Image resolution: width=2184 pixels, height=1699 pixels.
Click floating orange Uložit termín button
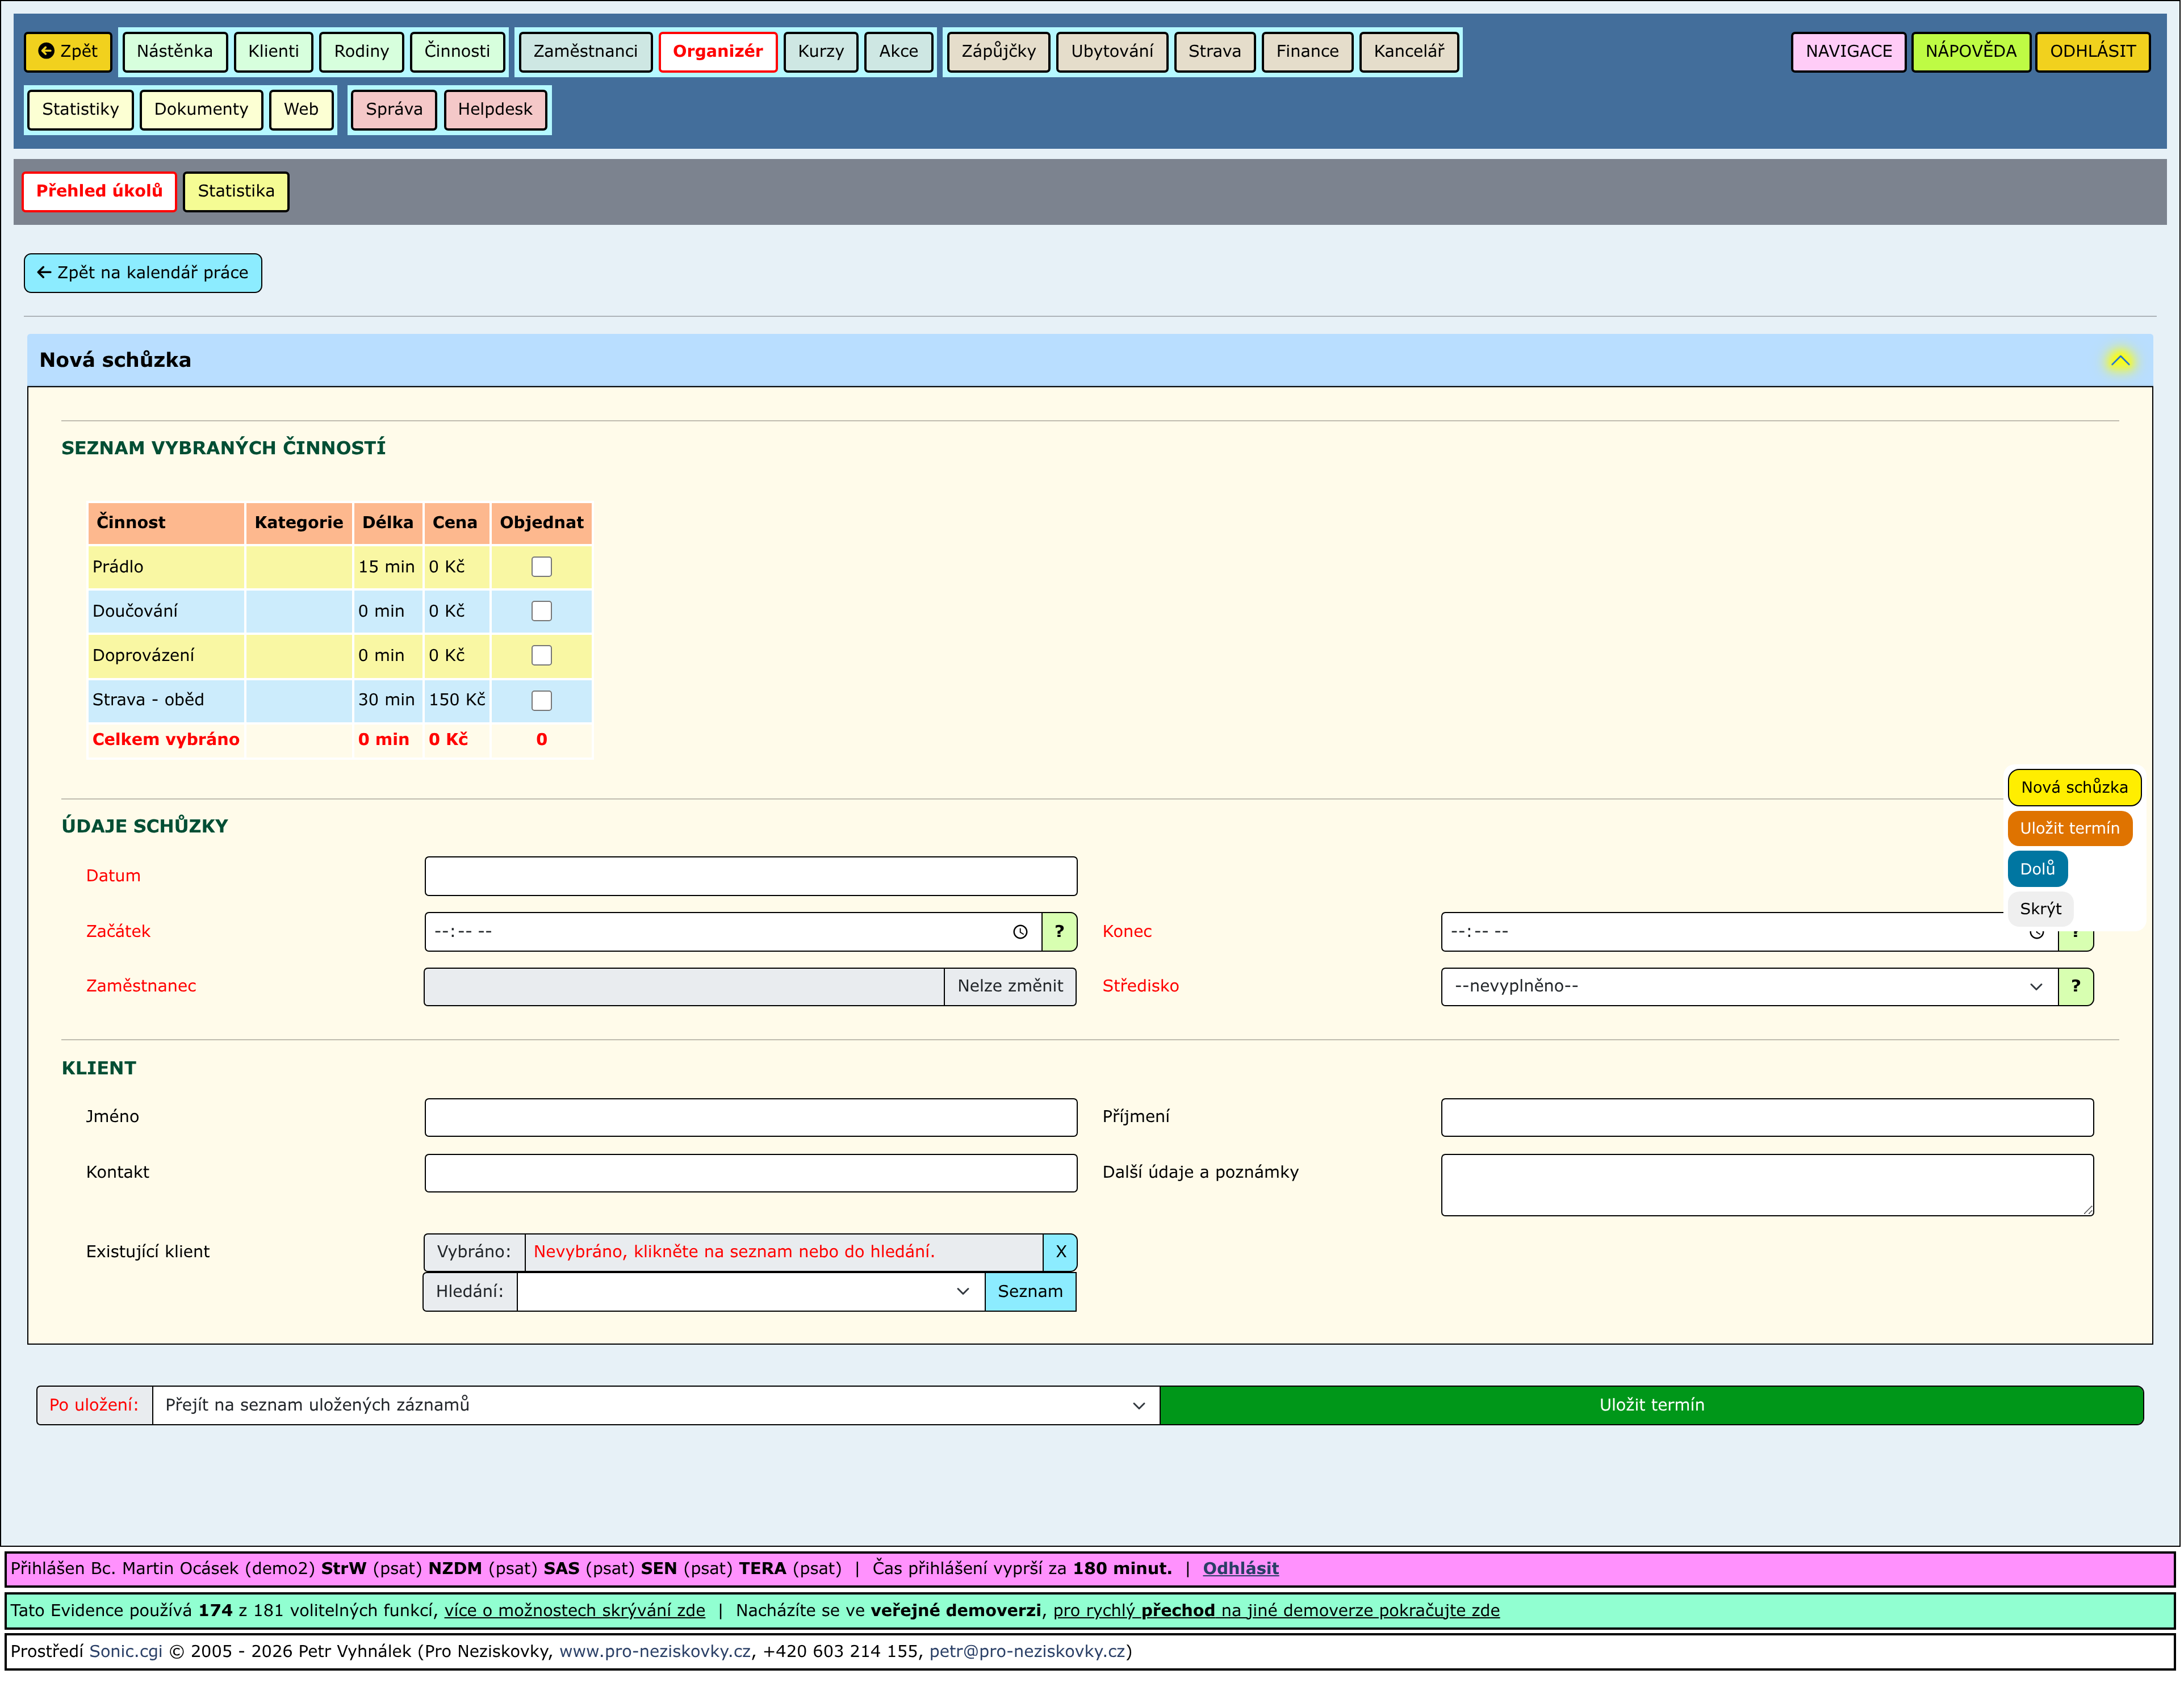click(2069, 829)
